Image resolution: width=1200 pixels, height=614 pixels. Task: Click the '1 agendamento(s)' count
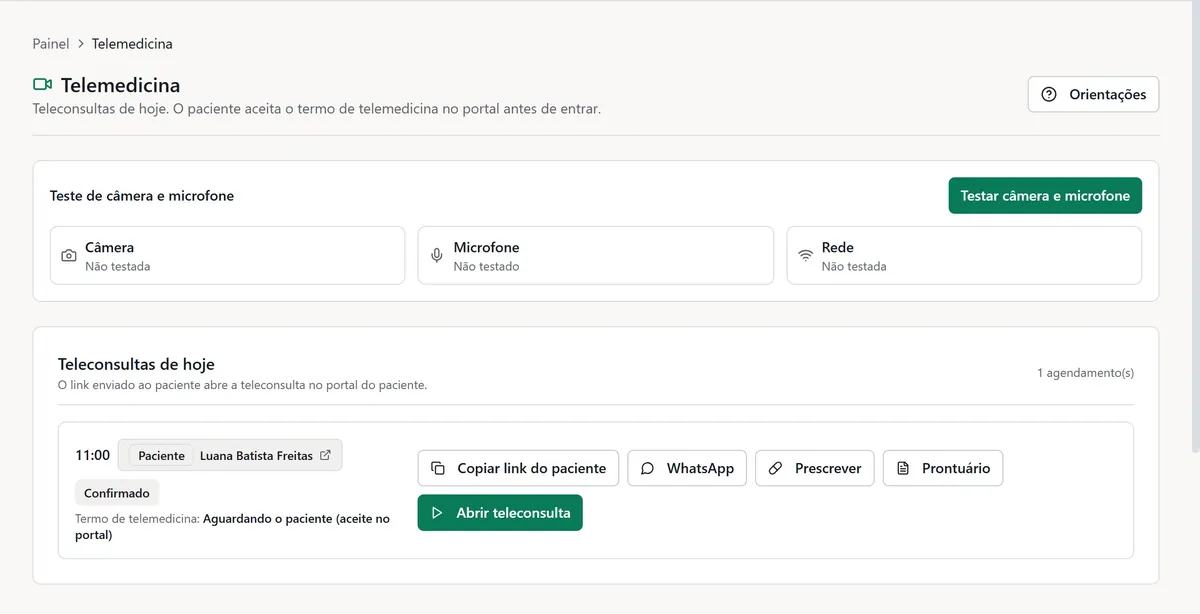1085,373
